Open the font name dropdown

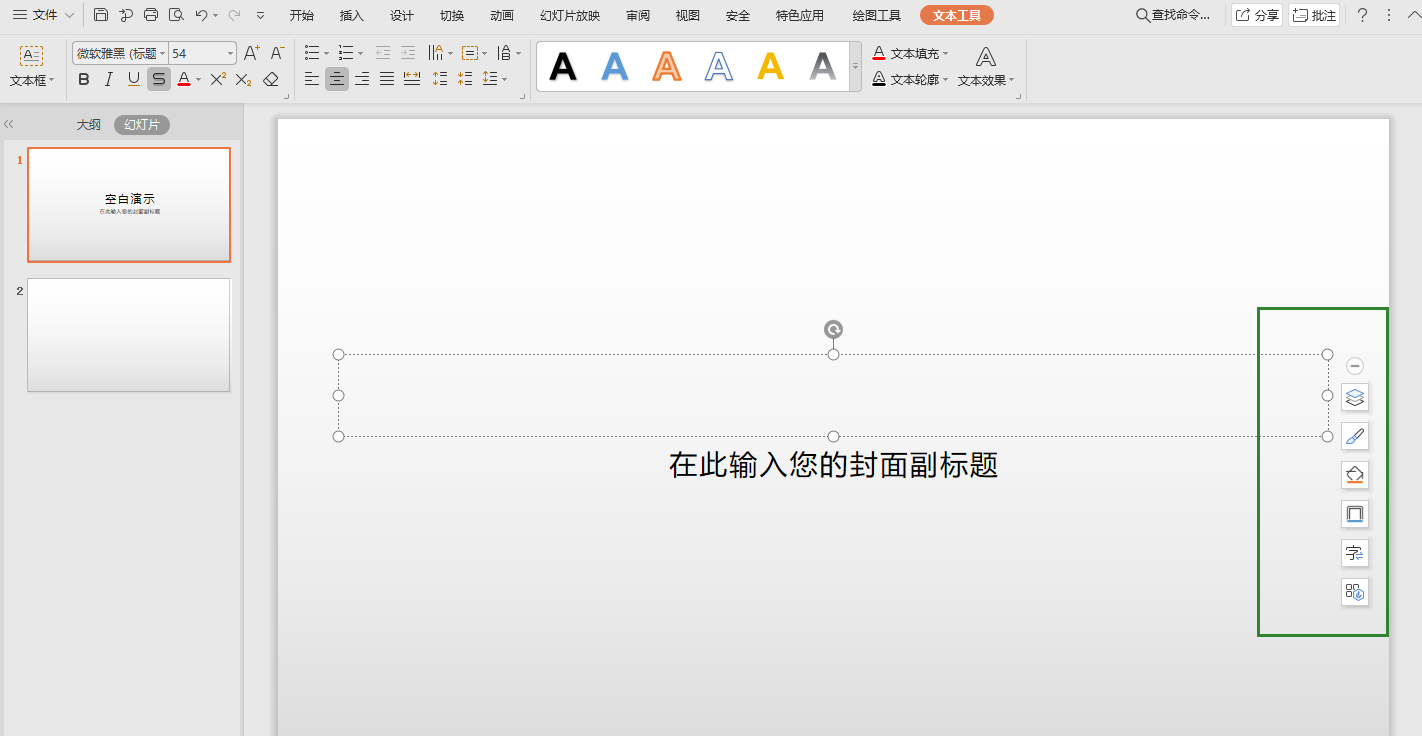click(163, 52)
